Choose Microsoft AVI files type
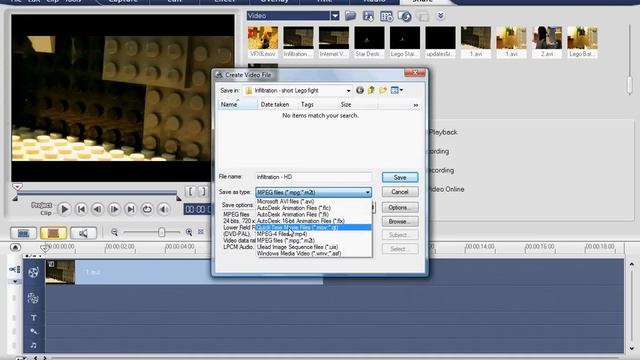Viewport: 640px width, 360px height. pos(314,201)
